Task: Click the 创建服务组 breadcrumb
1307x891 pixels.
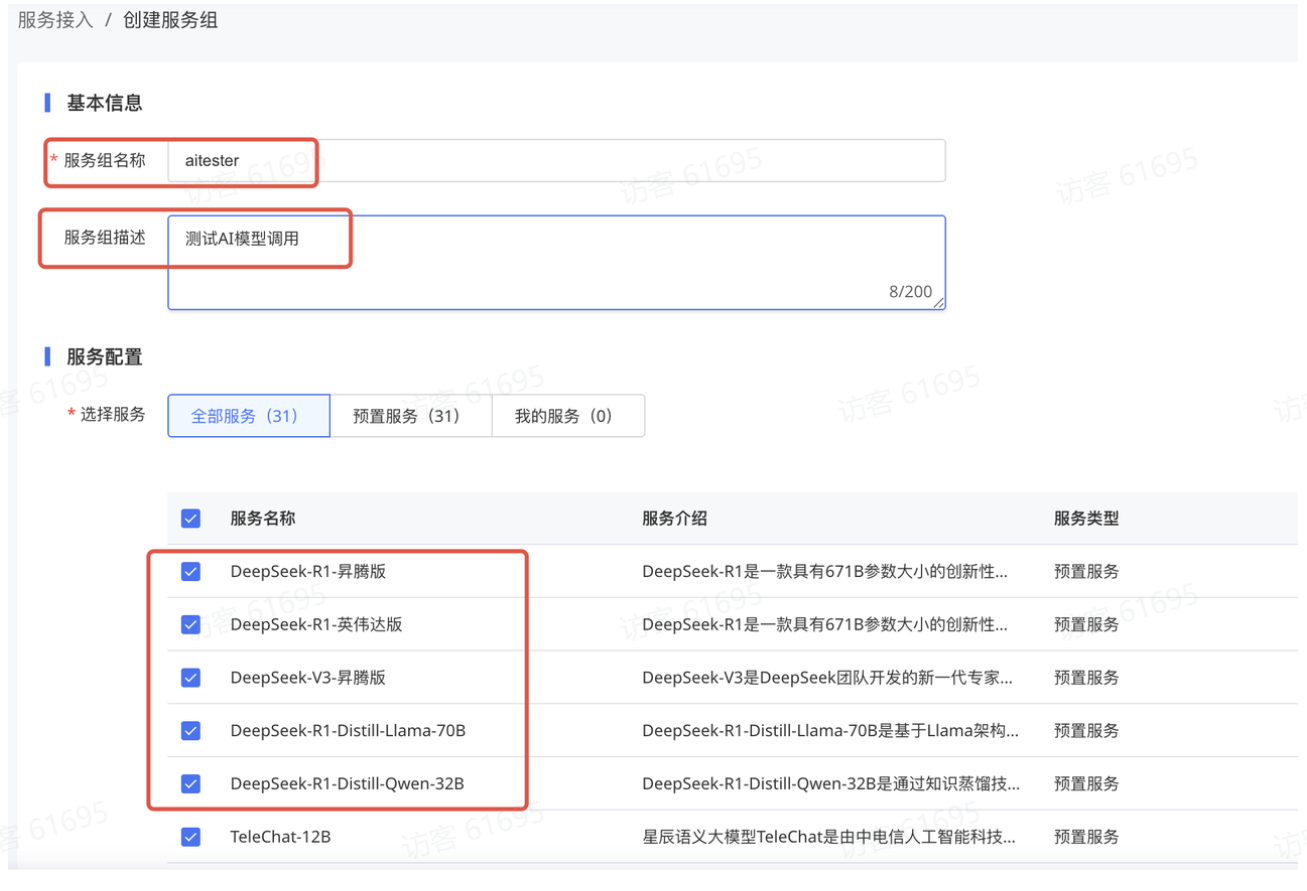Action: (170, 20)
